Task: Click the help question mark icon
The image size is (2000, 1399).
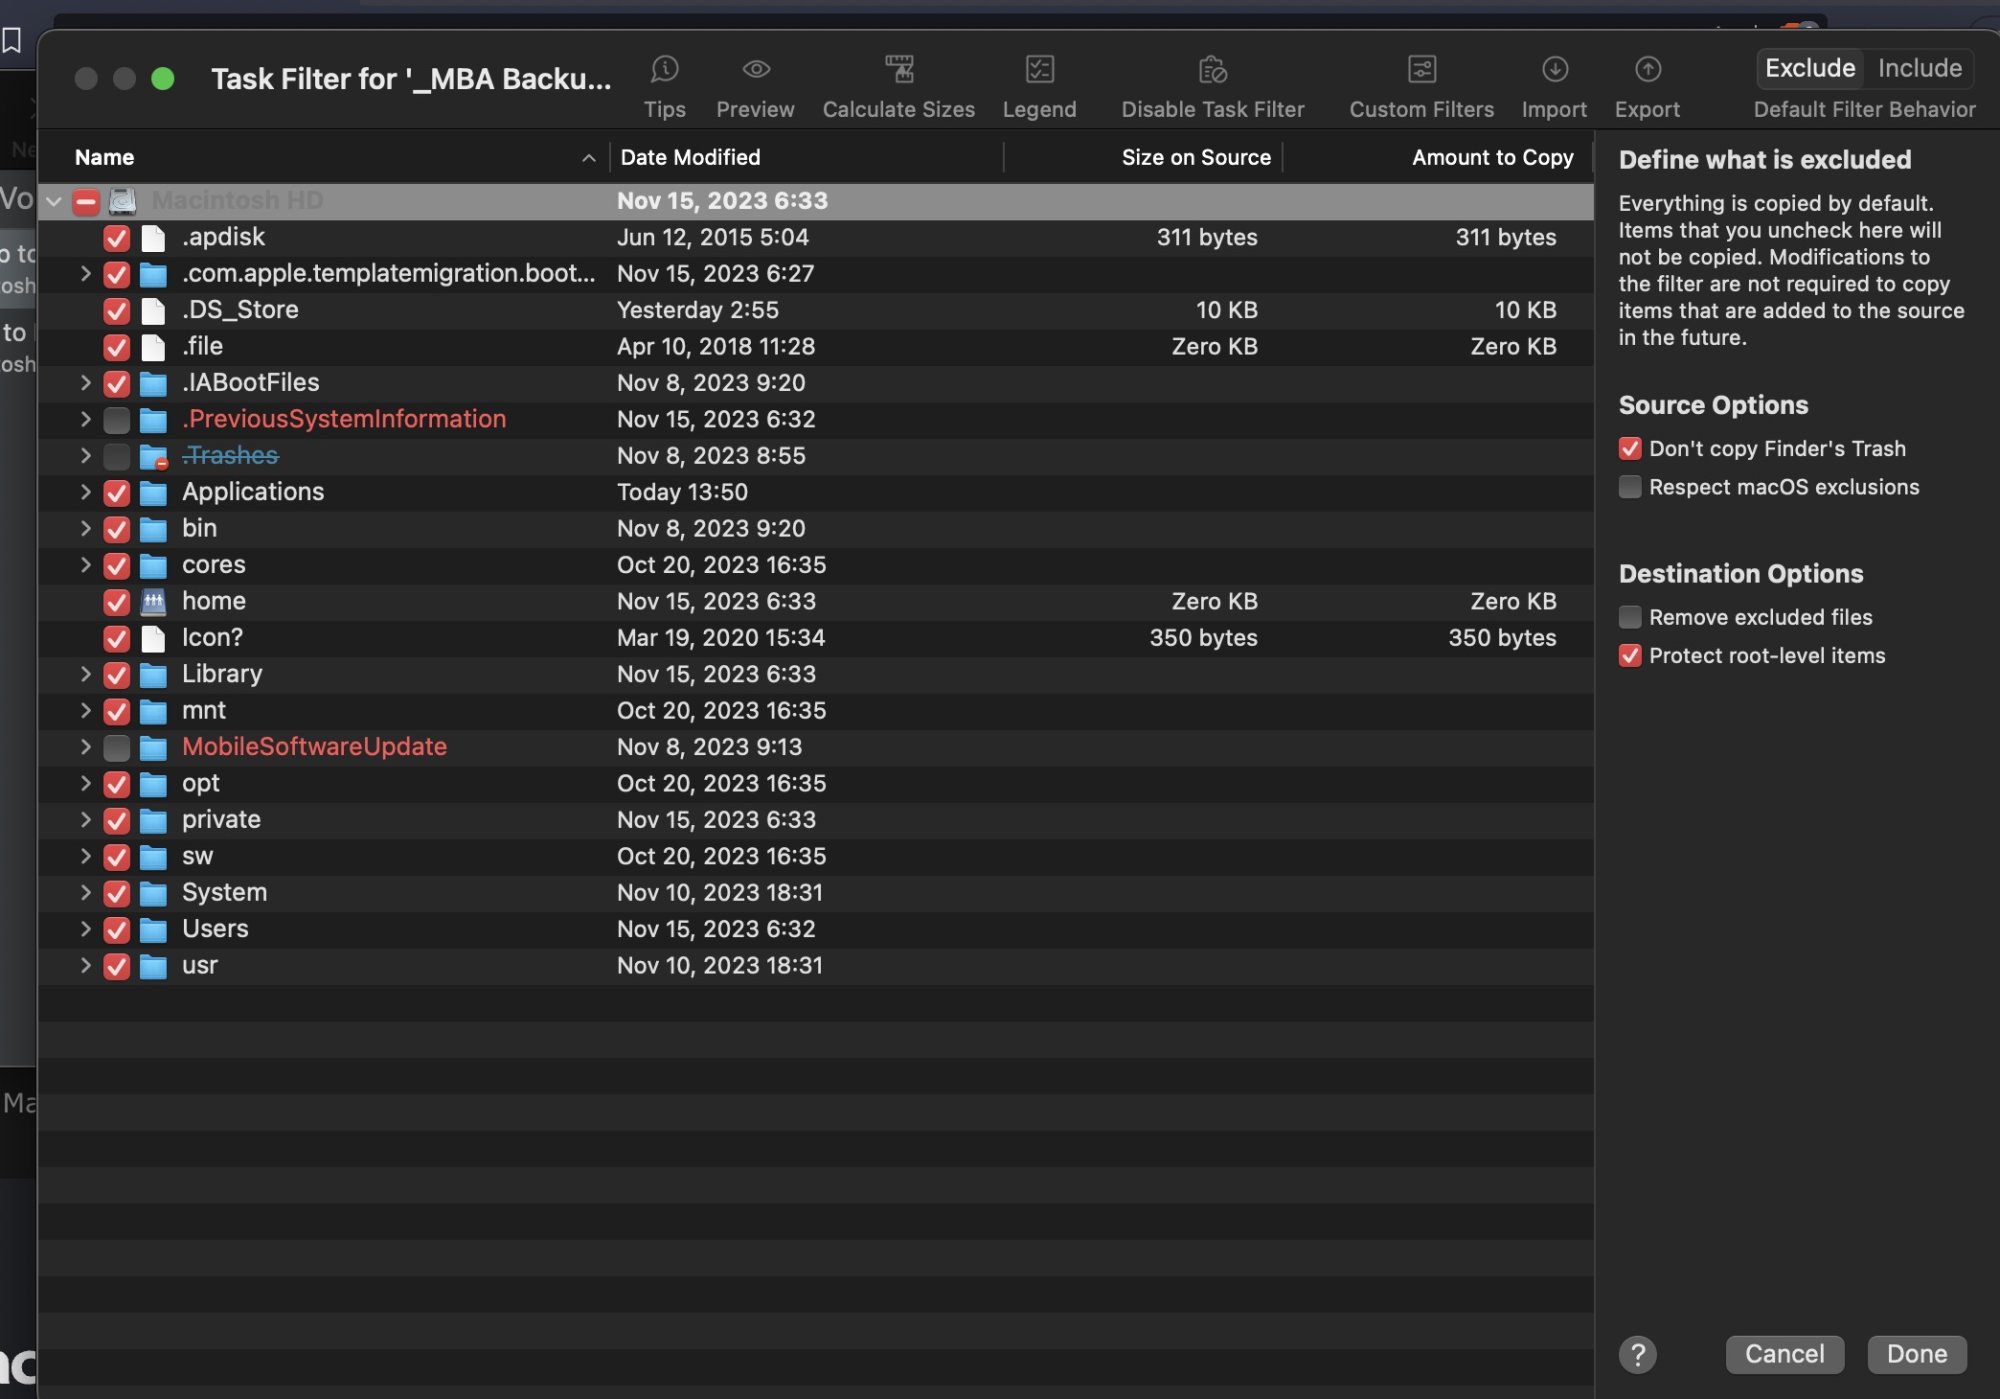Action: coord(1638,1355)
